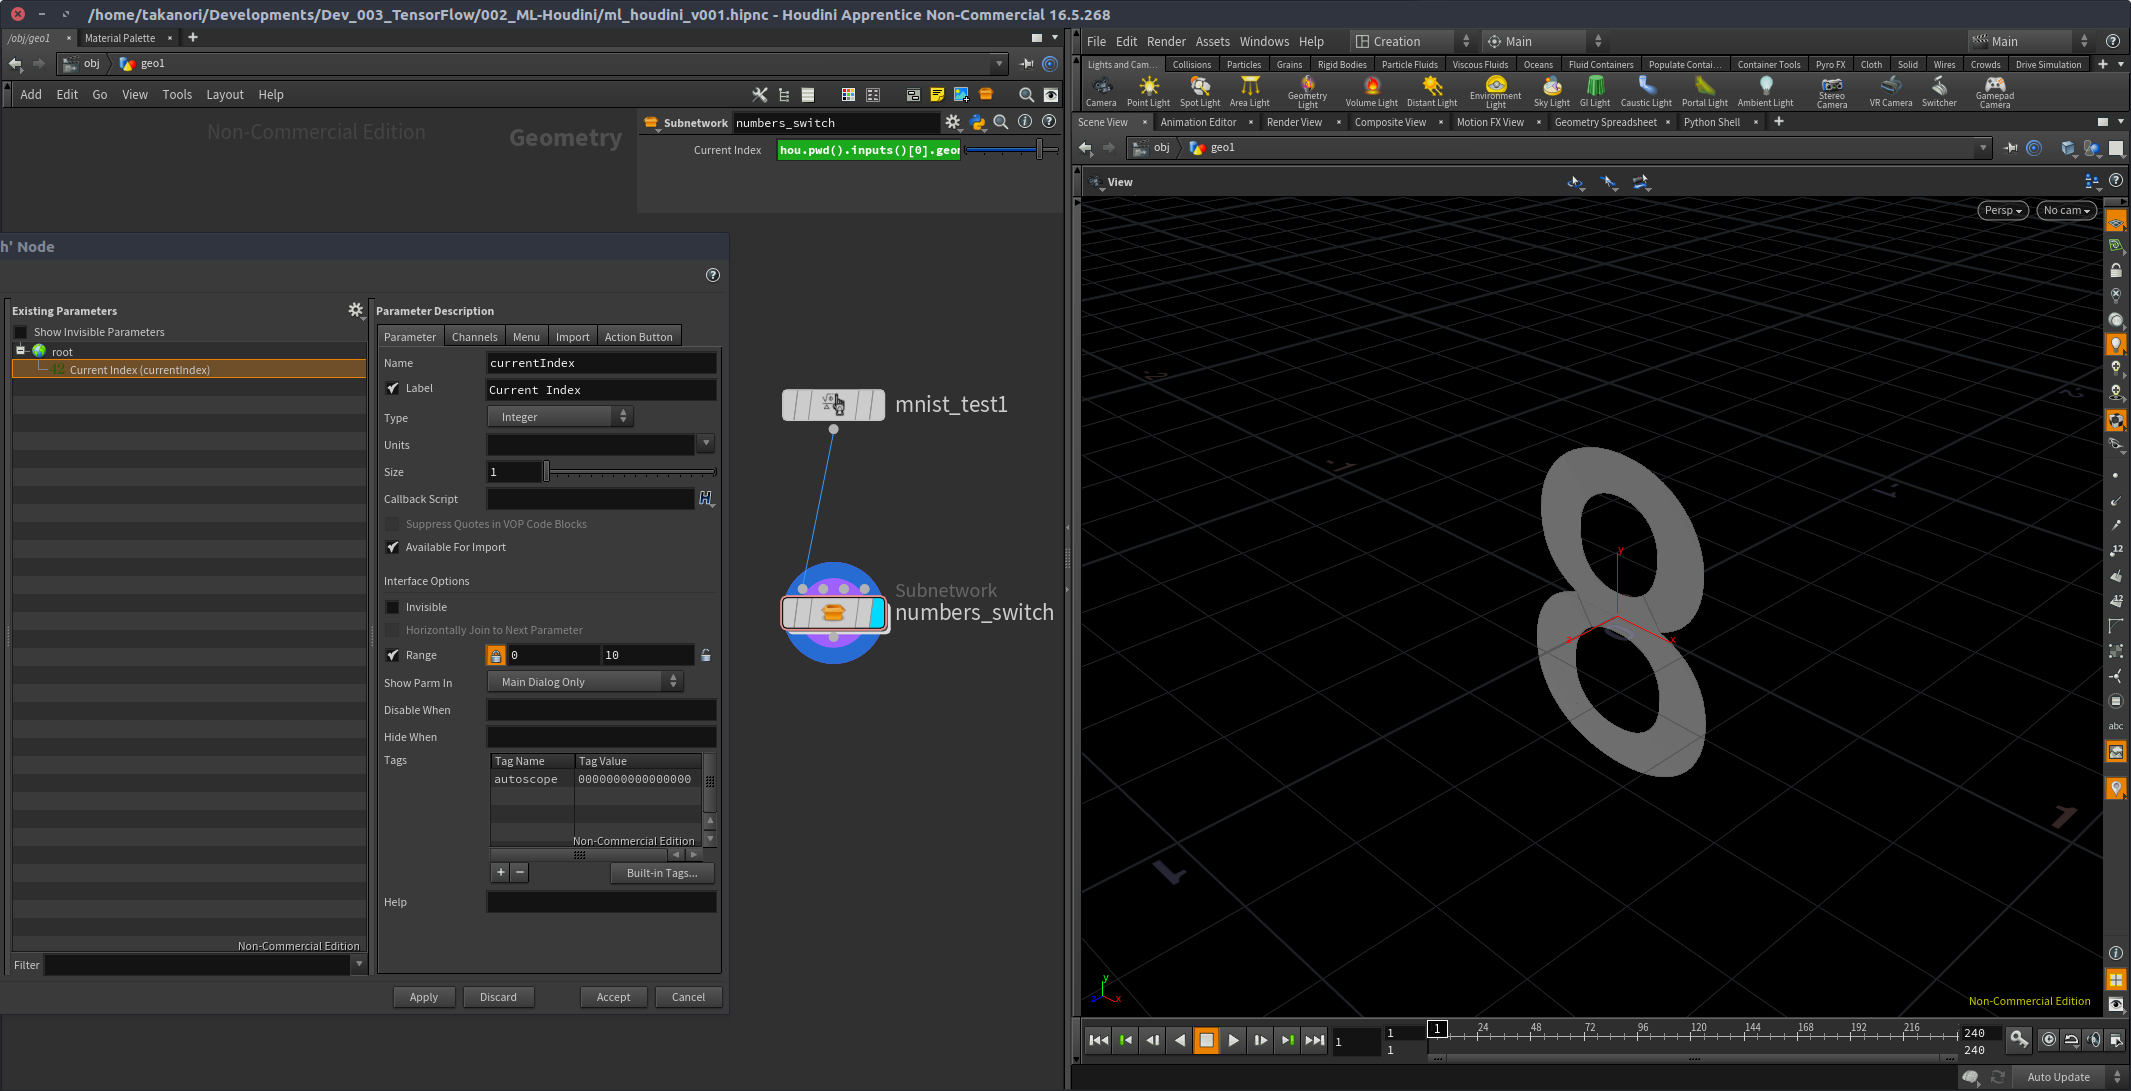This screenshot has width=2131, height=1091.
Task: Click the Accept button
Action: [x=613, y=997]
